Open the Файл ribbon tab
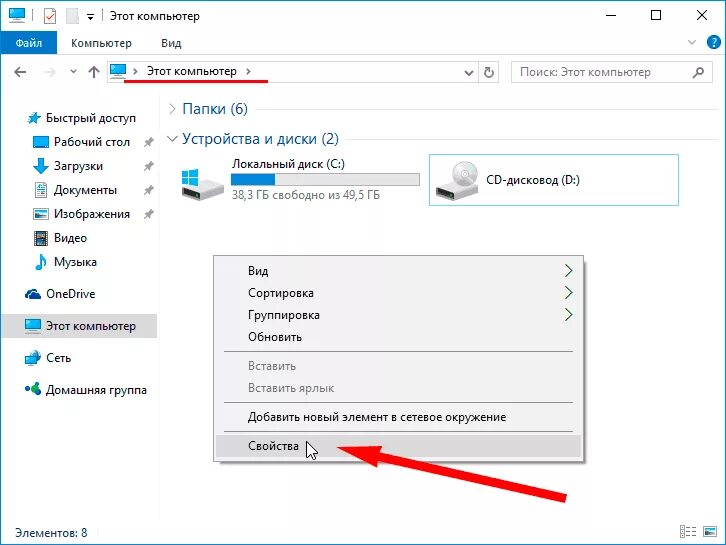Image resolution: width=726 pixels, height=545 pixels. click(29, 43)
